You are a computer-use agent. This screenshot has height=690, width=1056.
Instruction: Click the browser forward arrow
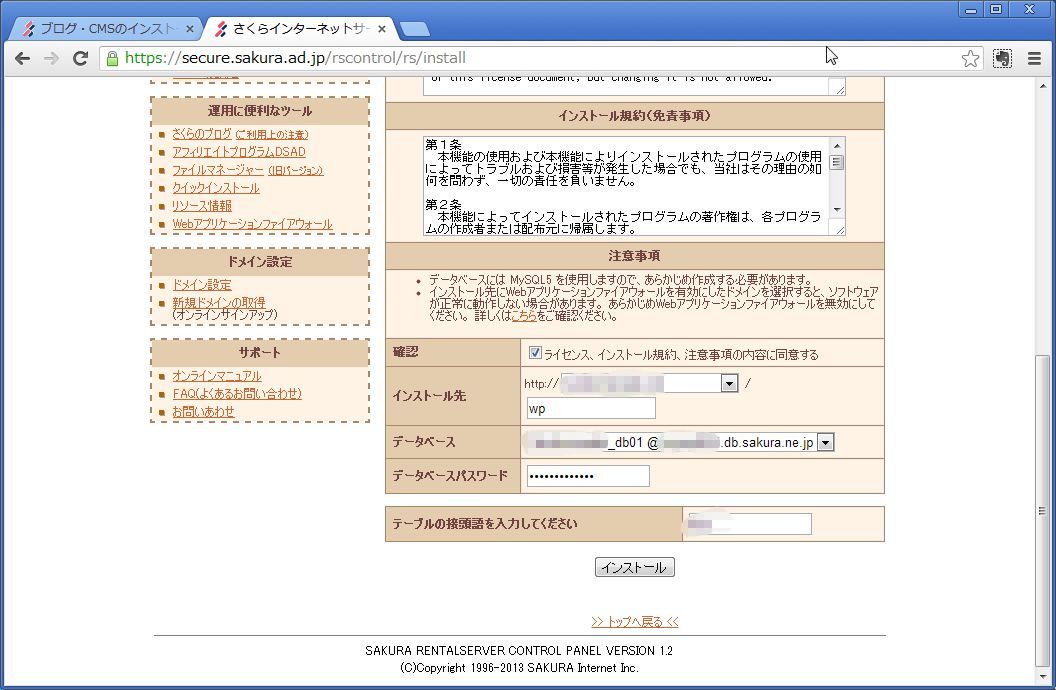point(51,59)
